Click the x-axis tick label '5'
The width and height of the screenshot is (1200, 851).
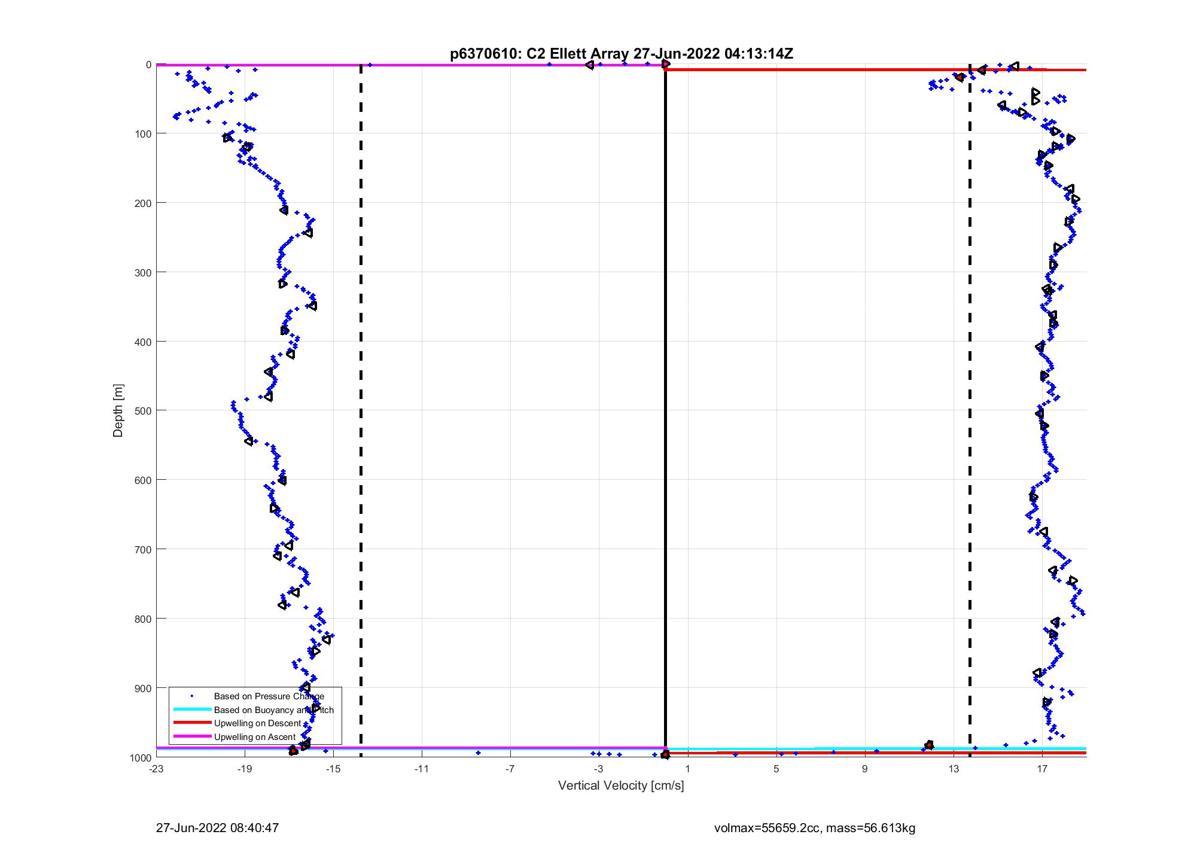(x=776, y=770)
